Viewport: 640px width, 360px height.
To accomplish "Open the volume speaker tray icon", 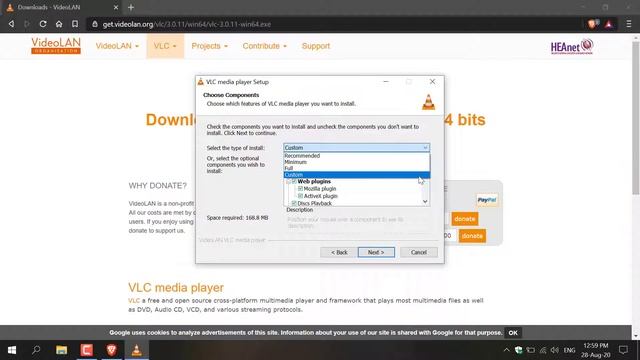I will pyautogui.click(x=554, y=350).
